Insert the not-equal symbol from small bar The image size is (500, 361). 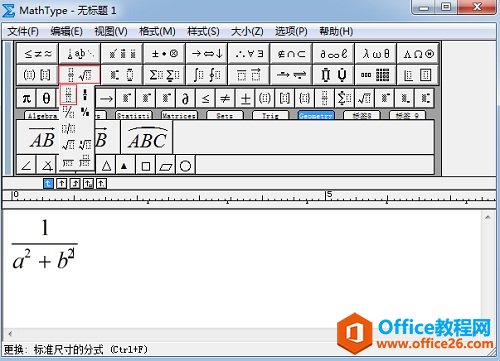225,99
